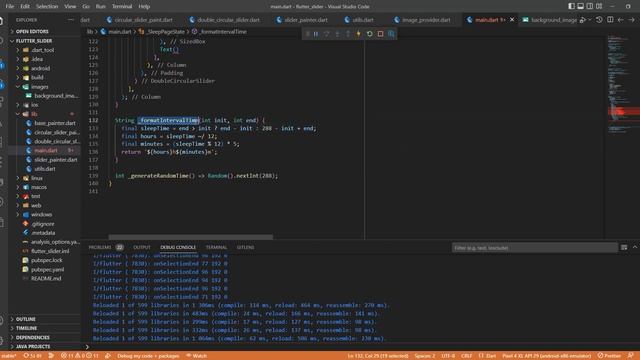Open the Terminal menu

click(x=122, y=6)
